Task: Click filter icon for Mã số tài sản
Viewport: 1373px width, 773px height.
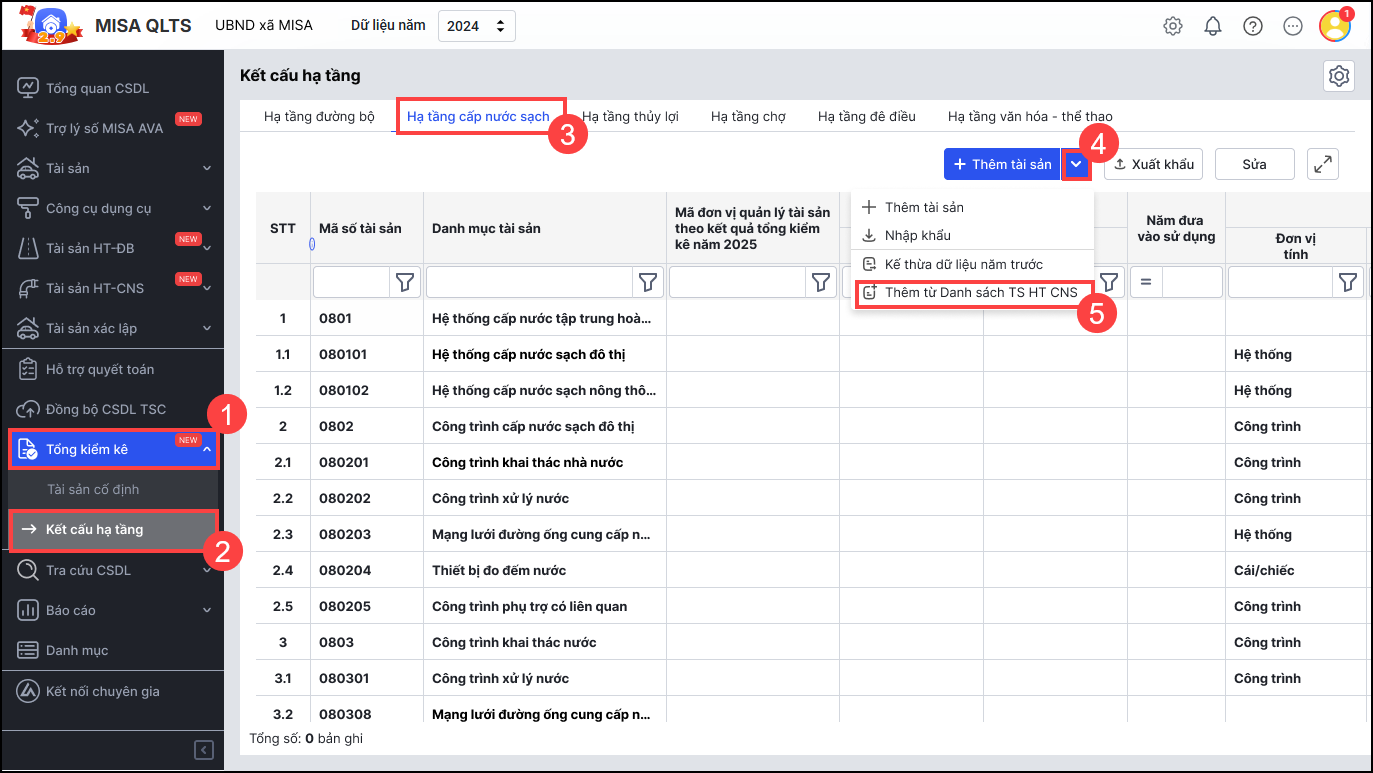Action: [x=404, y=283]
